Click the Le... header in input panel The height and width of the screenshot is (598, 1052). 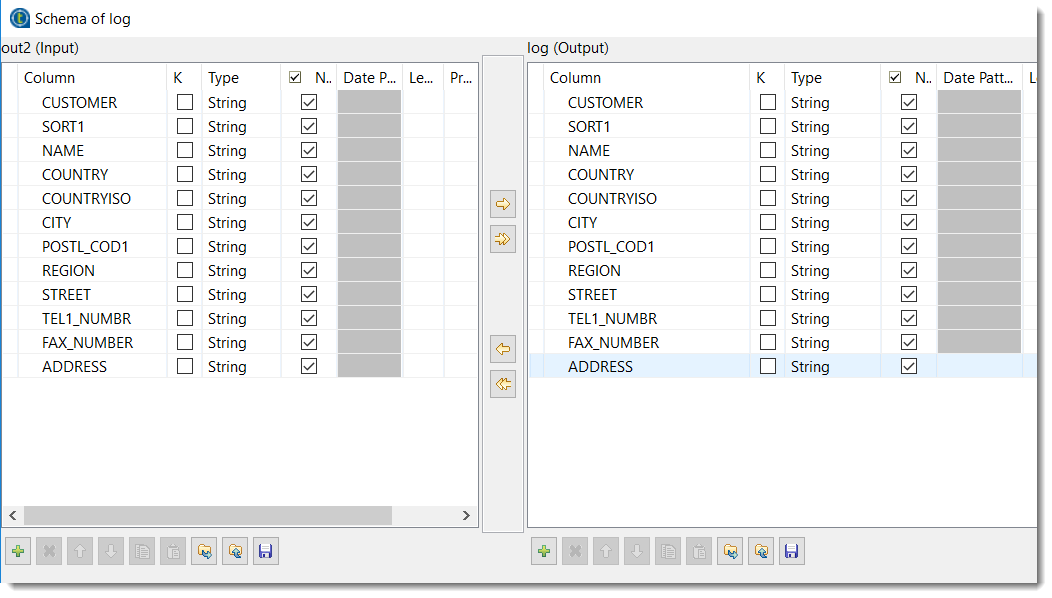coord(423,77)
